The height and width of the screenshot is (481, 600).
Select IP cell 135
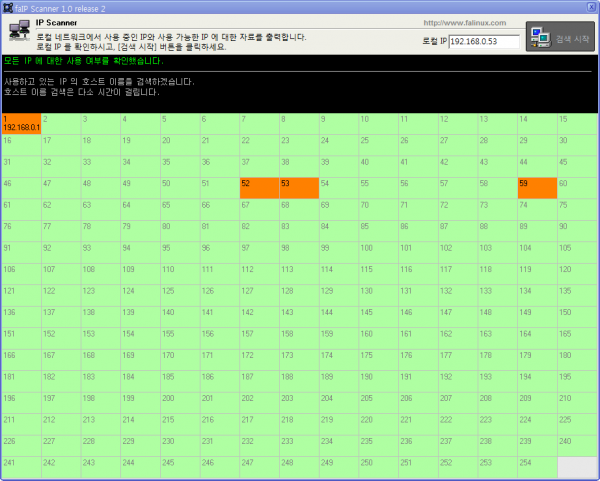pyautogui.click(x=577, y=295)
